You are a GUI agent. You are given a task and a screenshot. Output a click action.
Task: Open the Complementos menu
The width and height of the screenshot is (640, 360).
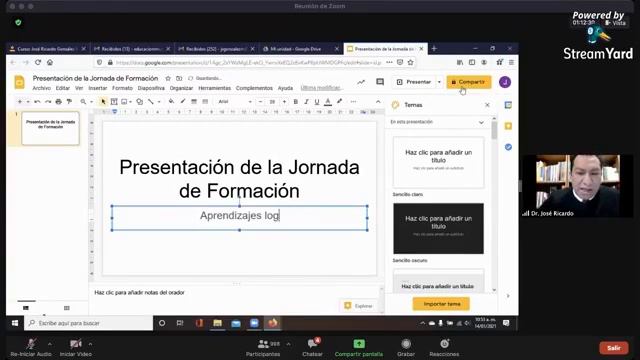[x=254, y=88]
